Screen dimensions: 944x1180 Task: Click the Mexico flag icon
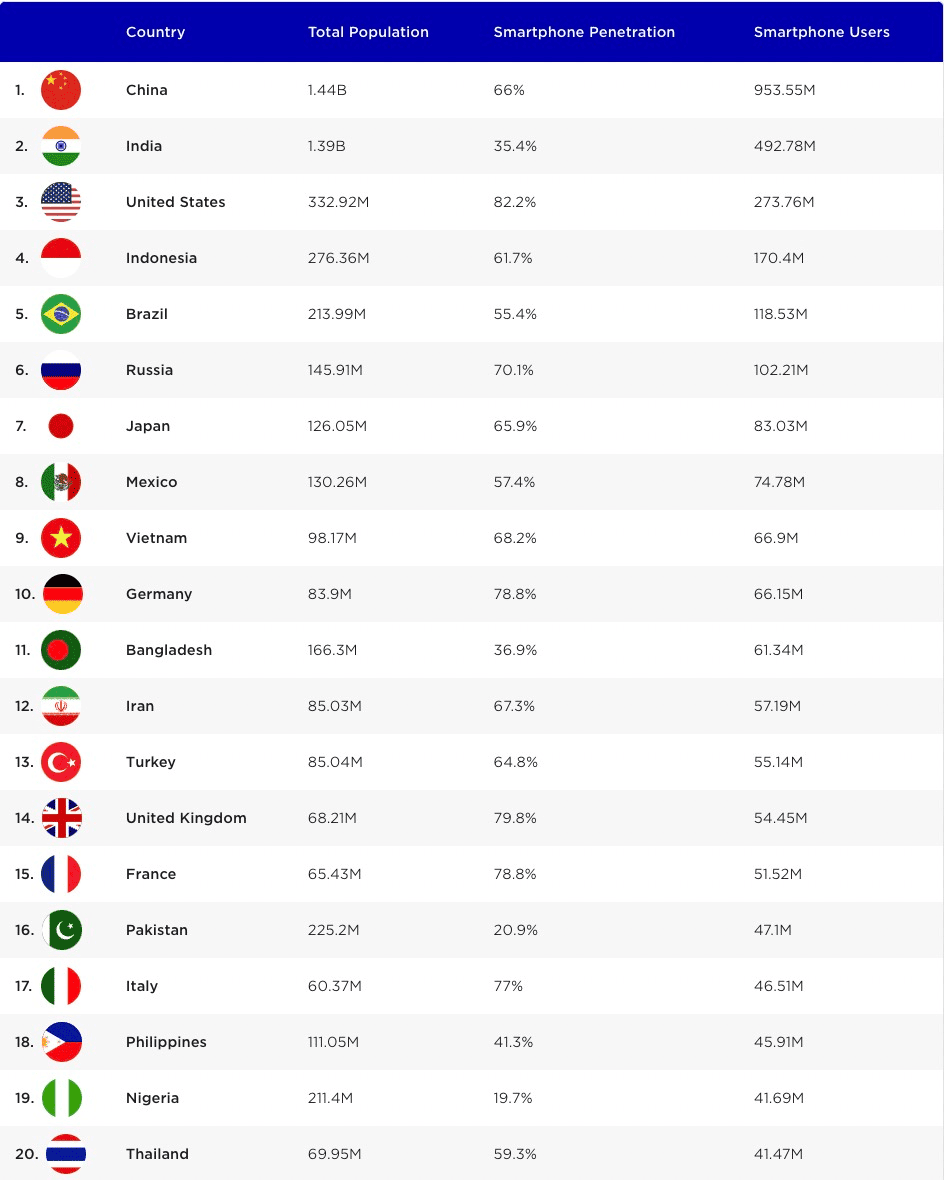click(x=61, y=482)
